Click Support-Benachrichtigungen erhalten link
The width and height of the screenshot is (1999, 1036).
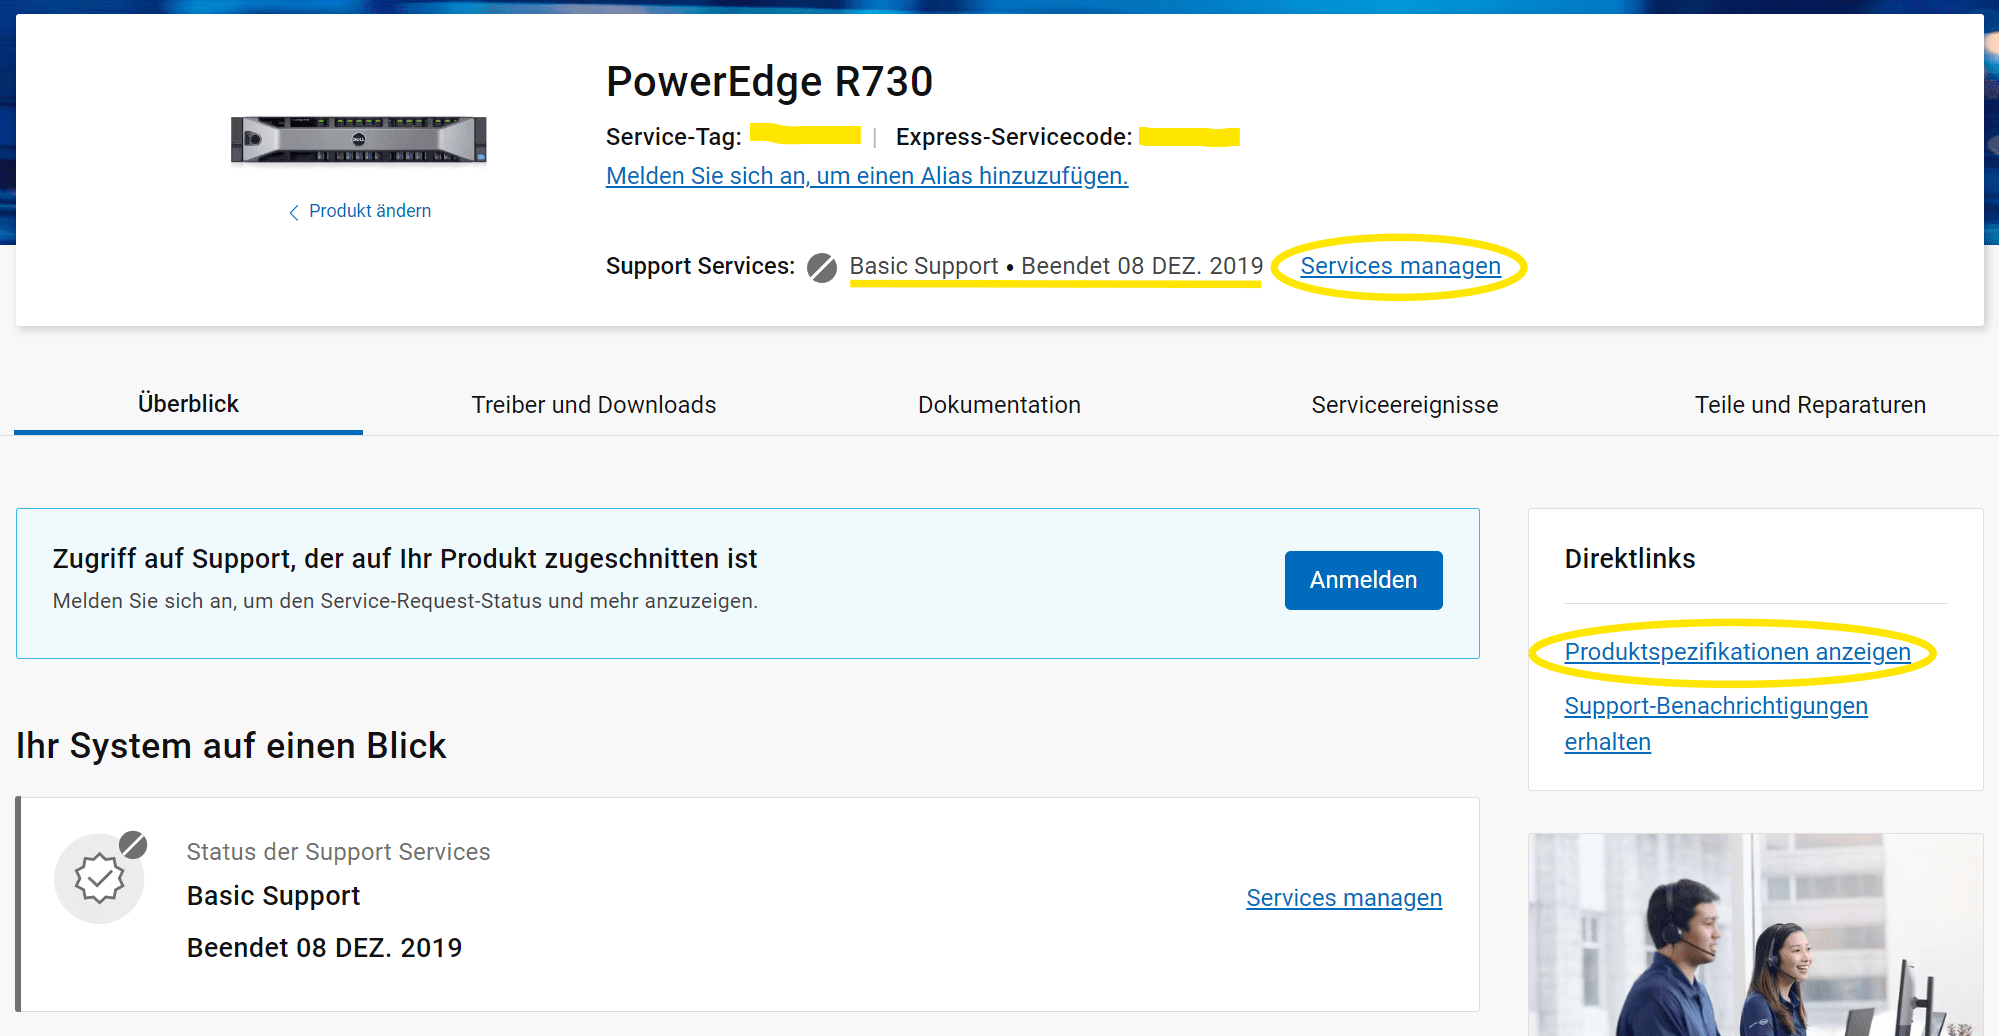(1715, 707)
